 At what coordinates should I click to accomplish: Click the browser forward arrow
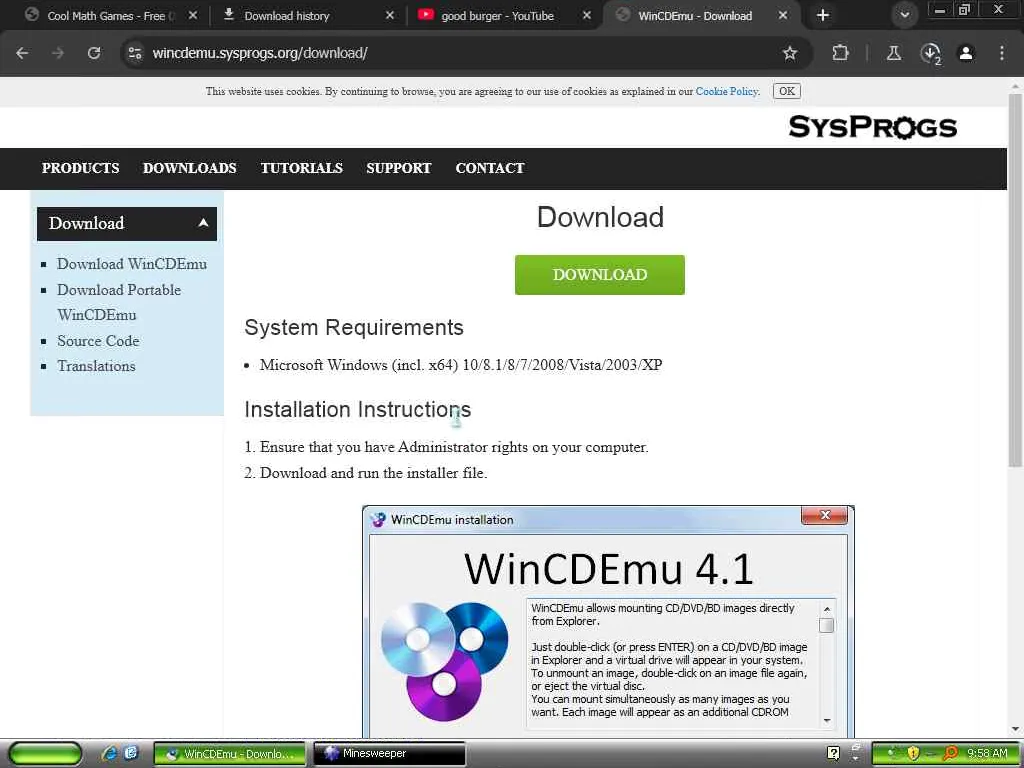click(x=58, y=53)
